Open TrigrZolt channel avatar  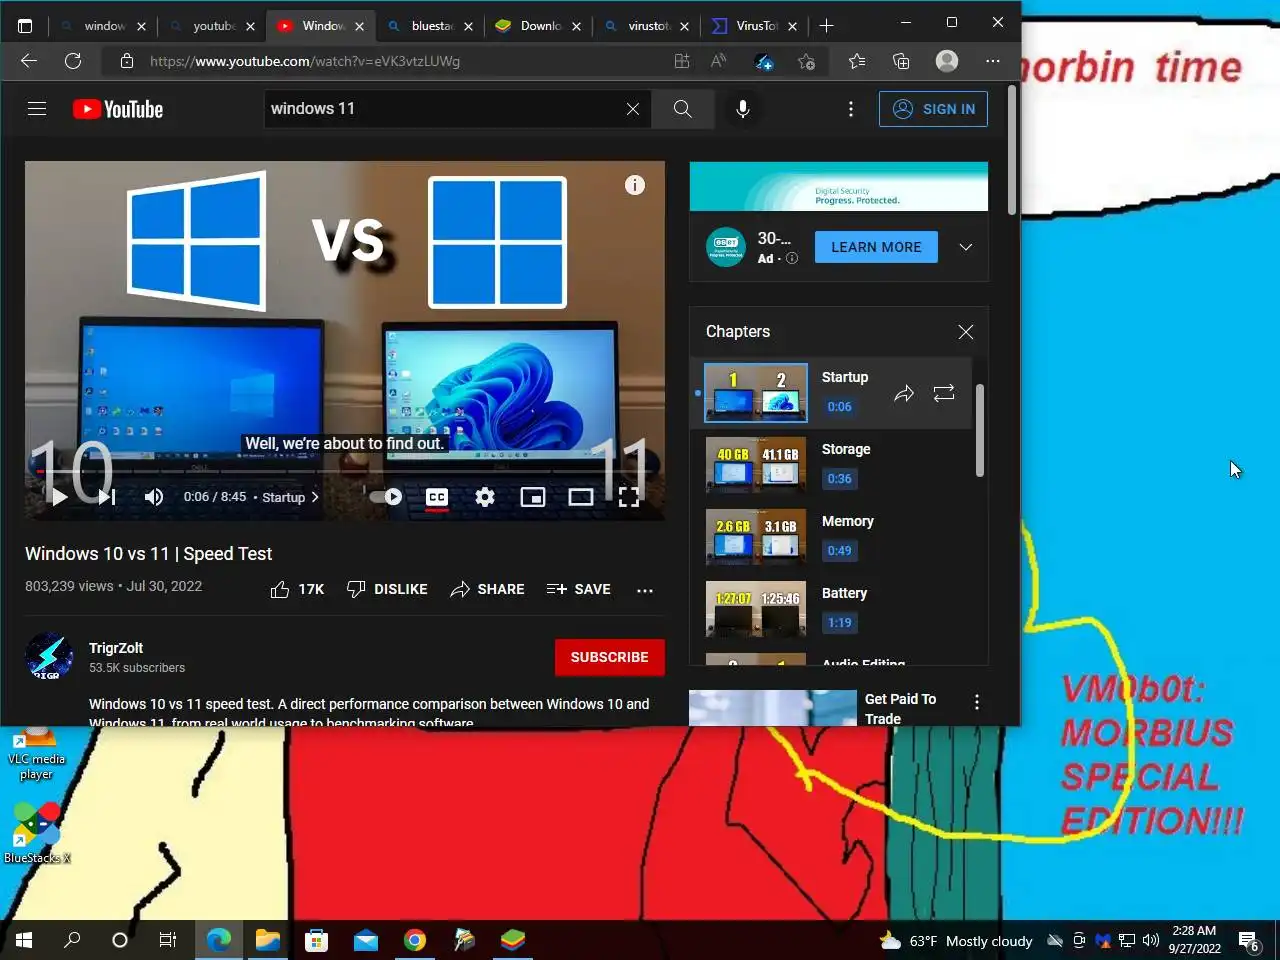tap(49, 657)
